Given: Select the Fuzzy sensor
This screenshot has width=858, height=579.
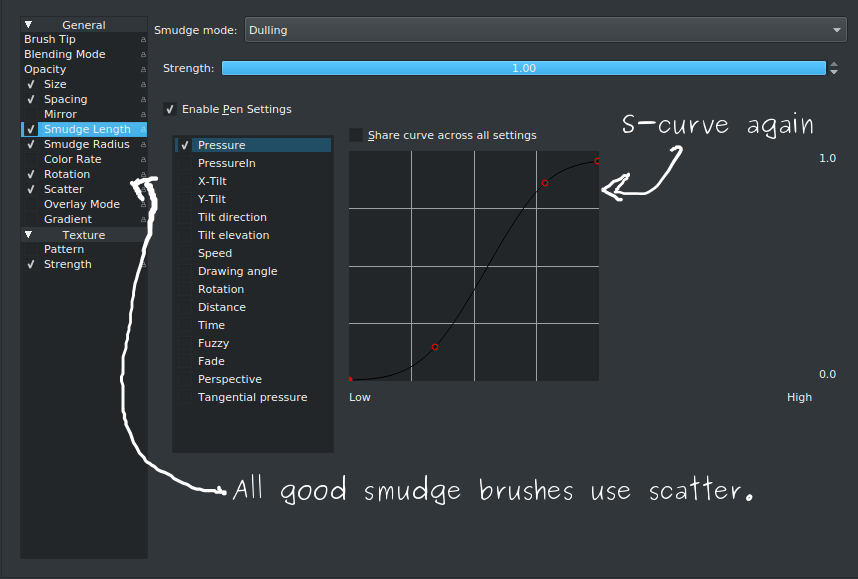Looking at the screenshot, I should pos(213,343).
